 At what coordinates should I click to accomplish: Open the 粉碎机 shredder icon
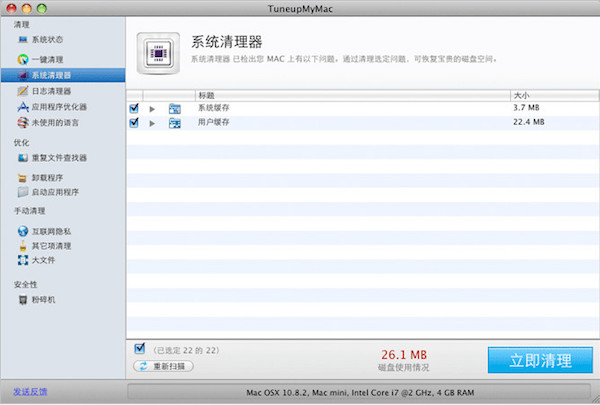coord(23,300)
